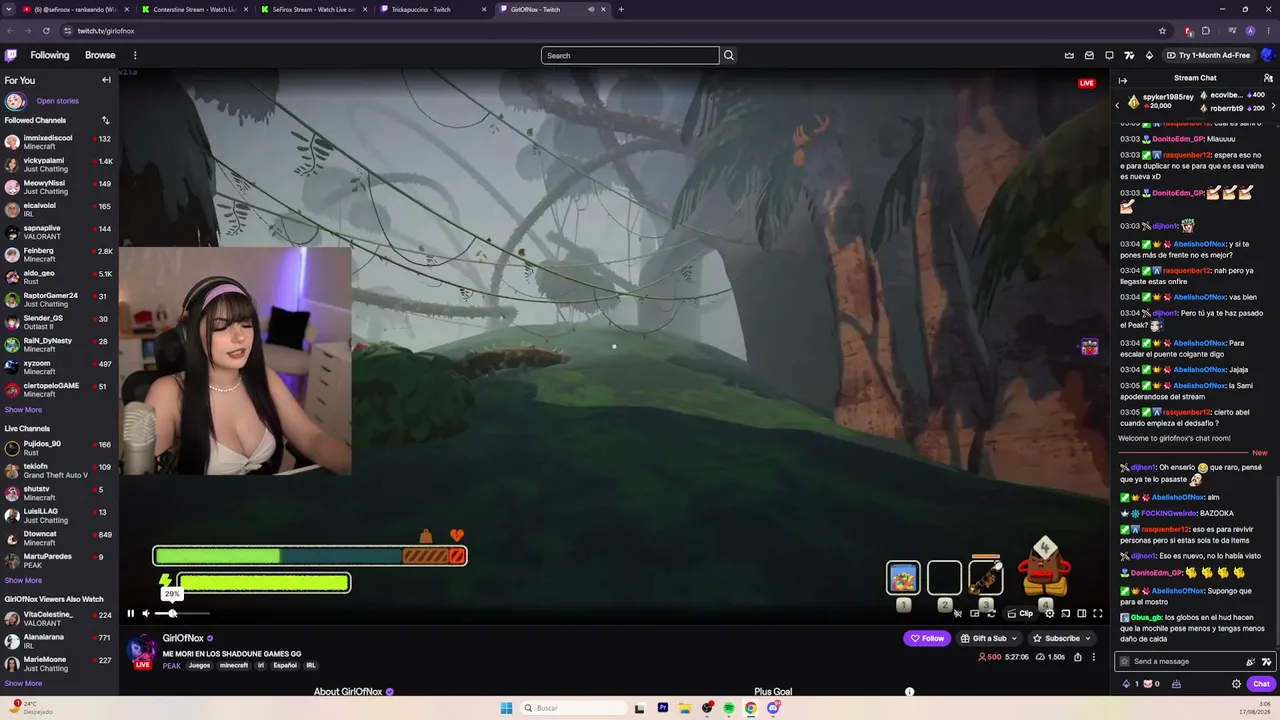This screenshot has width=1280, height=720.
Task: Open Windows Start menu
Action: (506, 708)
